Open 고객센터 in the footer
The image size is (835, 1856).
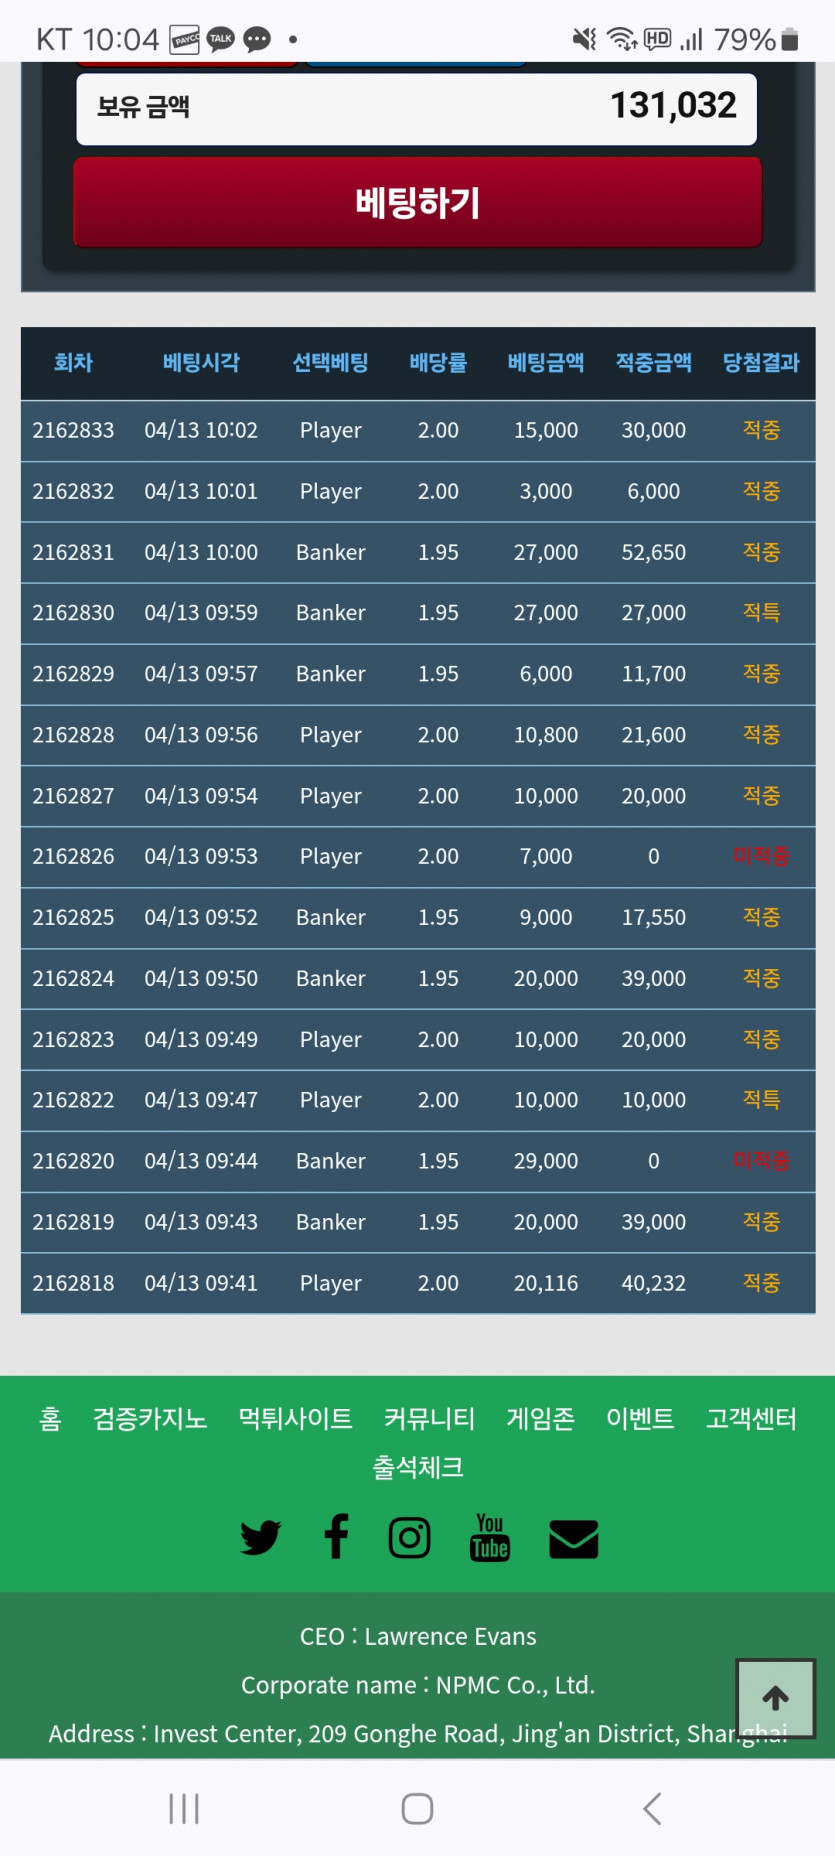751,1418
